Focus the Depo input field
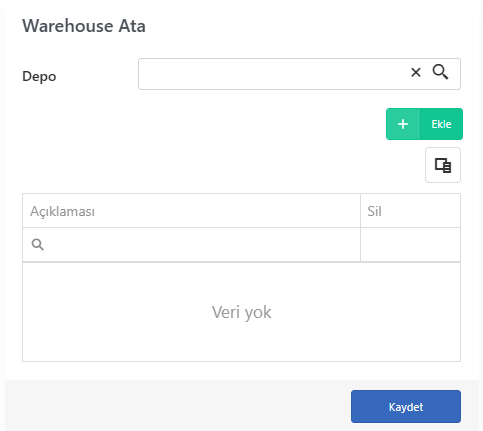Screen dimensions: 483x431 pos(272,74)
